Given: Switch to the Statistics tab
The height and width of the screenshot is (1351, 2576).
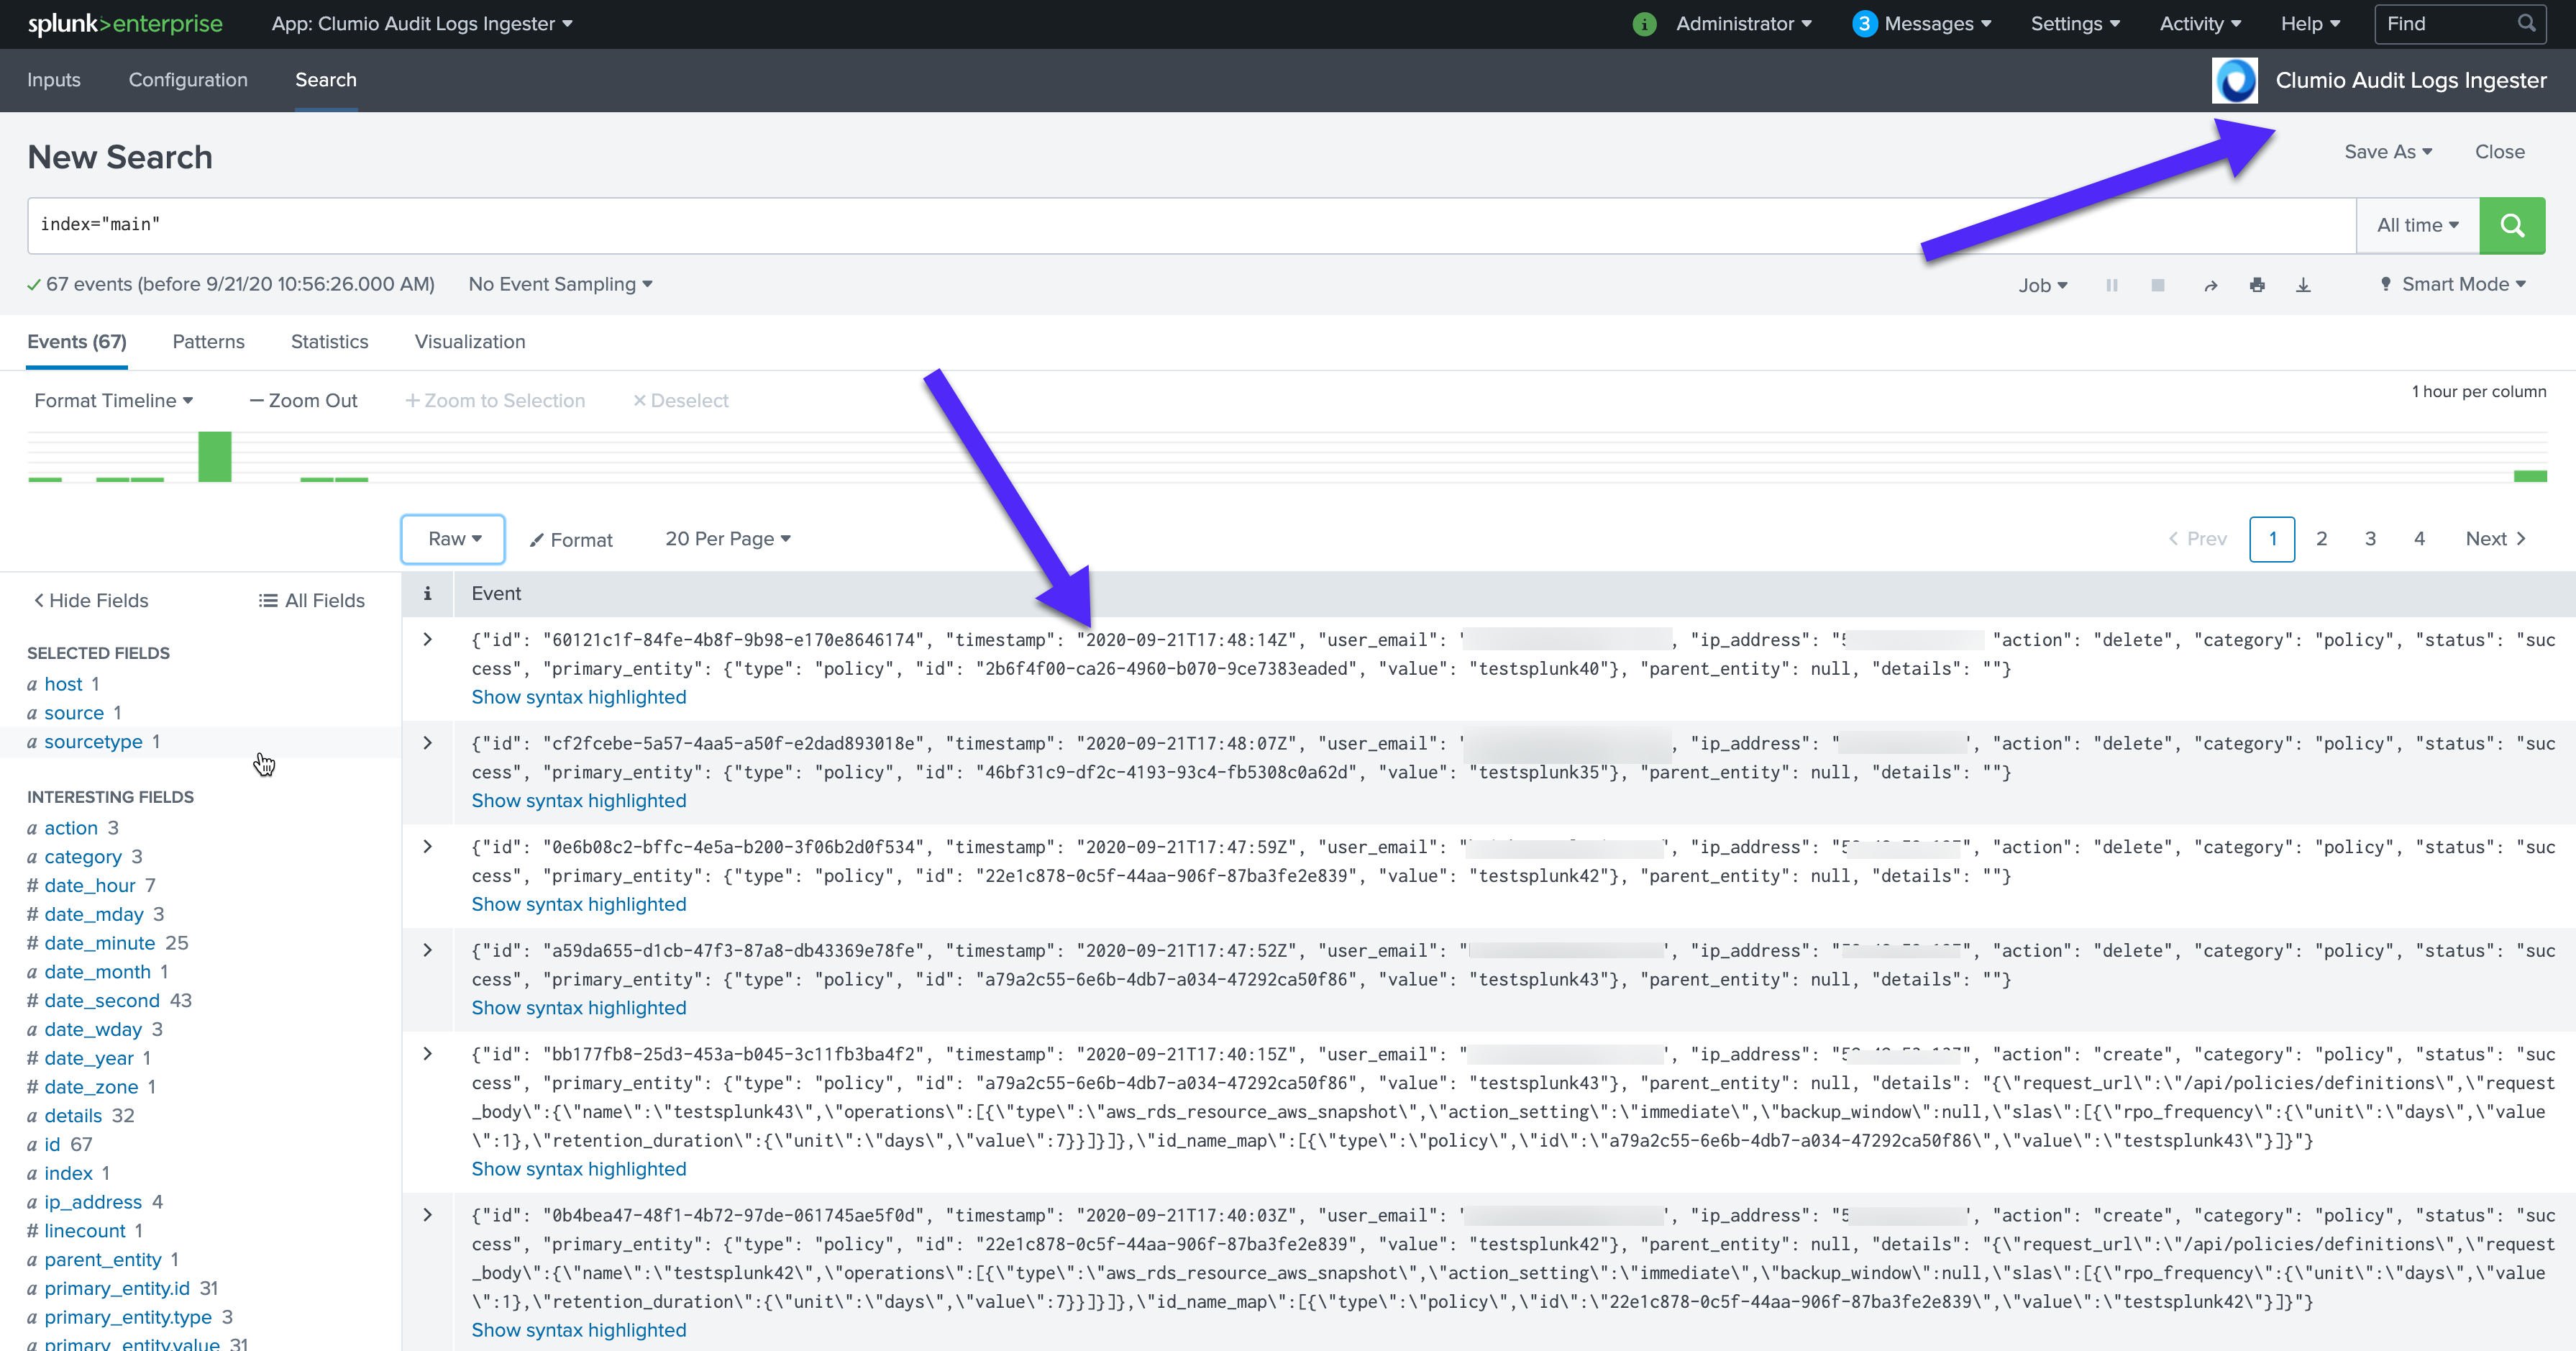Looking at the screenshot, I should pyautogui.click(x=329, y=342).
